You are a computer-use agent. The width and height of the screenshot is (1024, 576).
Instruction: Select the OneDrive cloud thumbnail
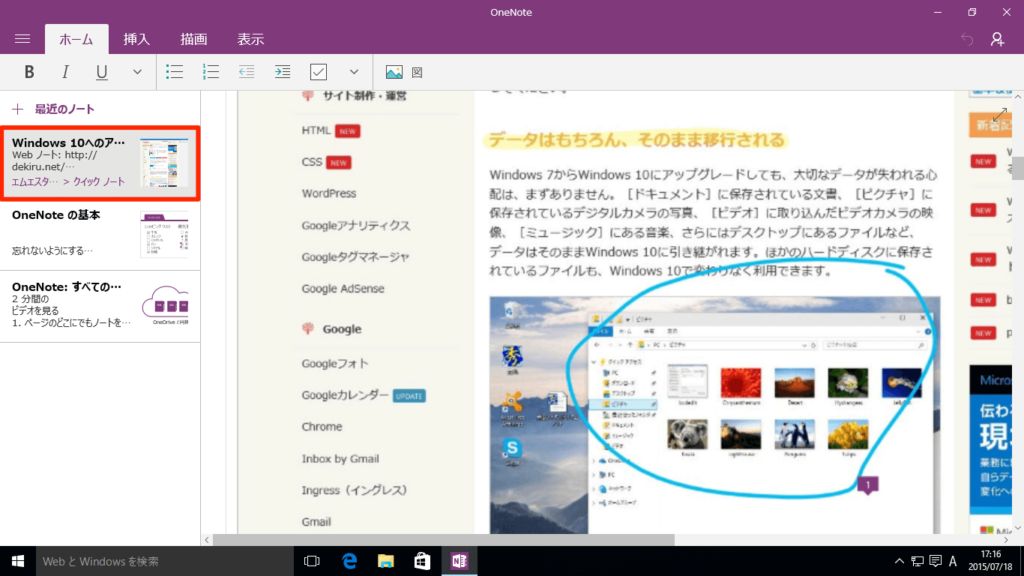pos(165,304)
